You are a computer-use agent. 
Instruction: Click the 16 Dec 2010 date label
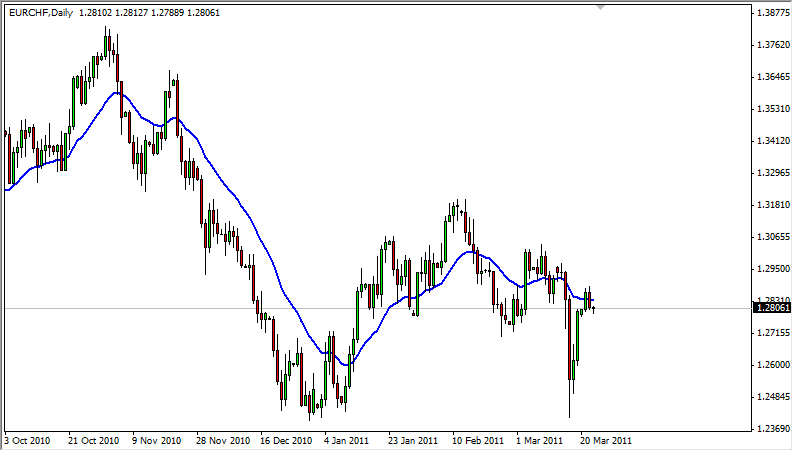(286, 441)
